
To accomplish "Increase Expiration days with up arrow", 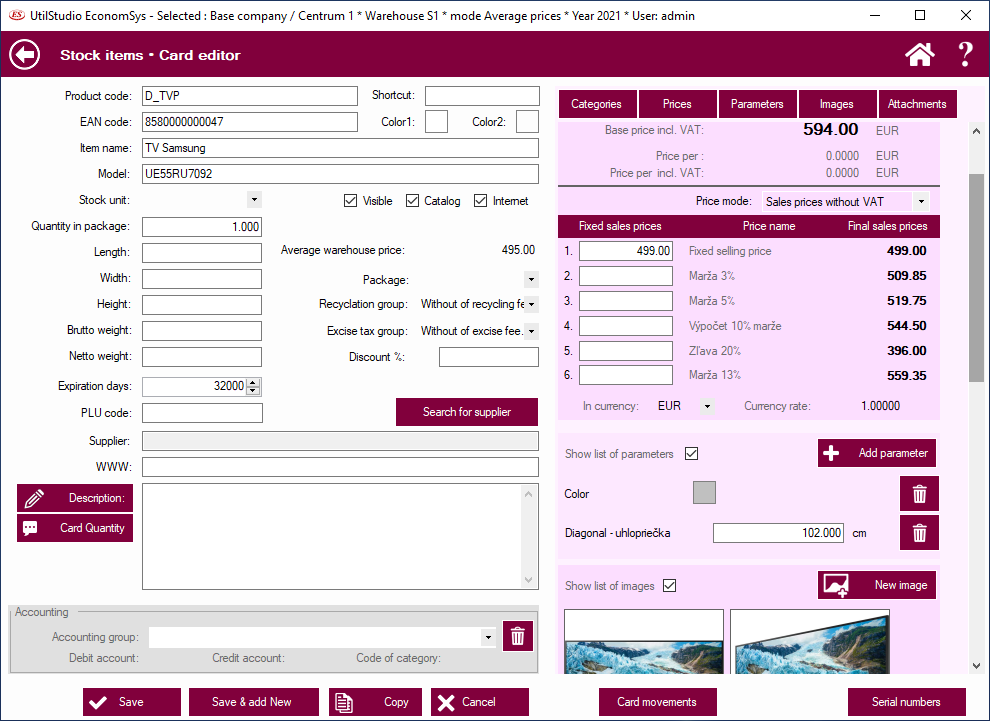I will click(253, 382).
